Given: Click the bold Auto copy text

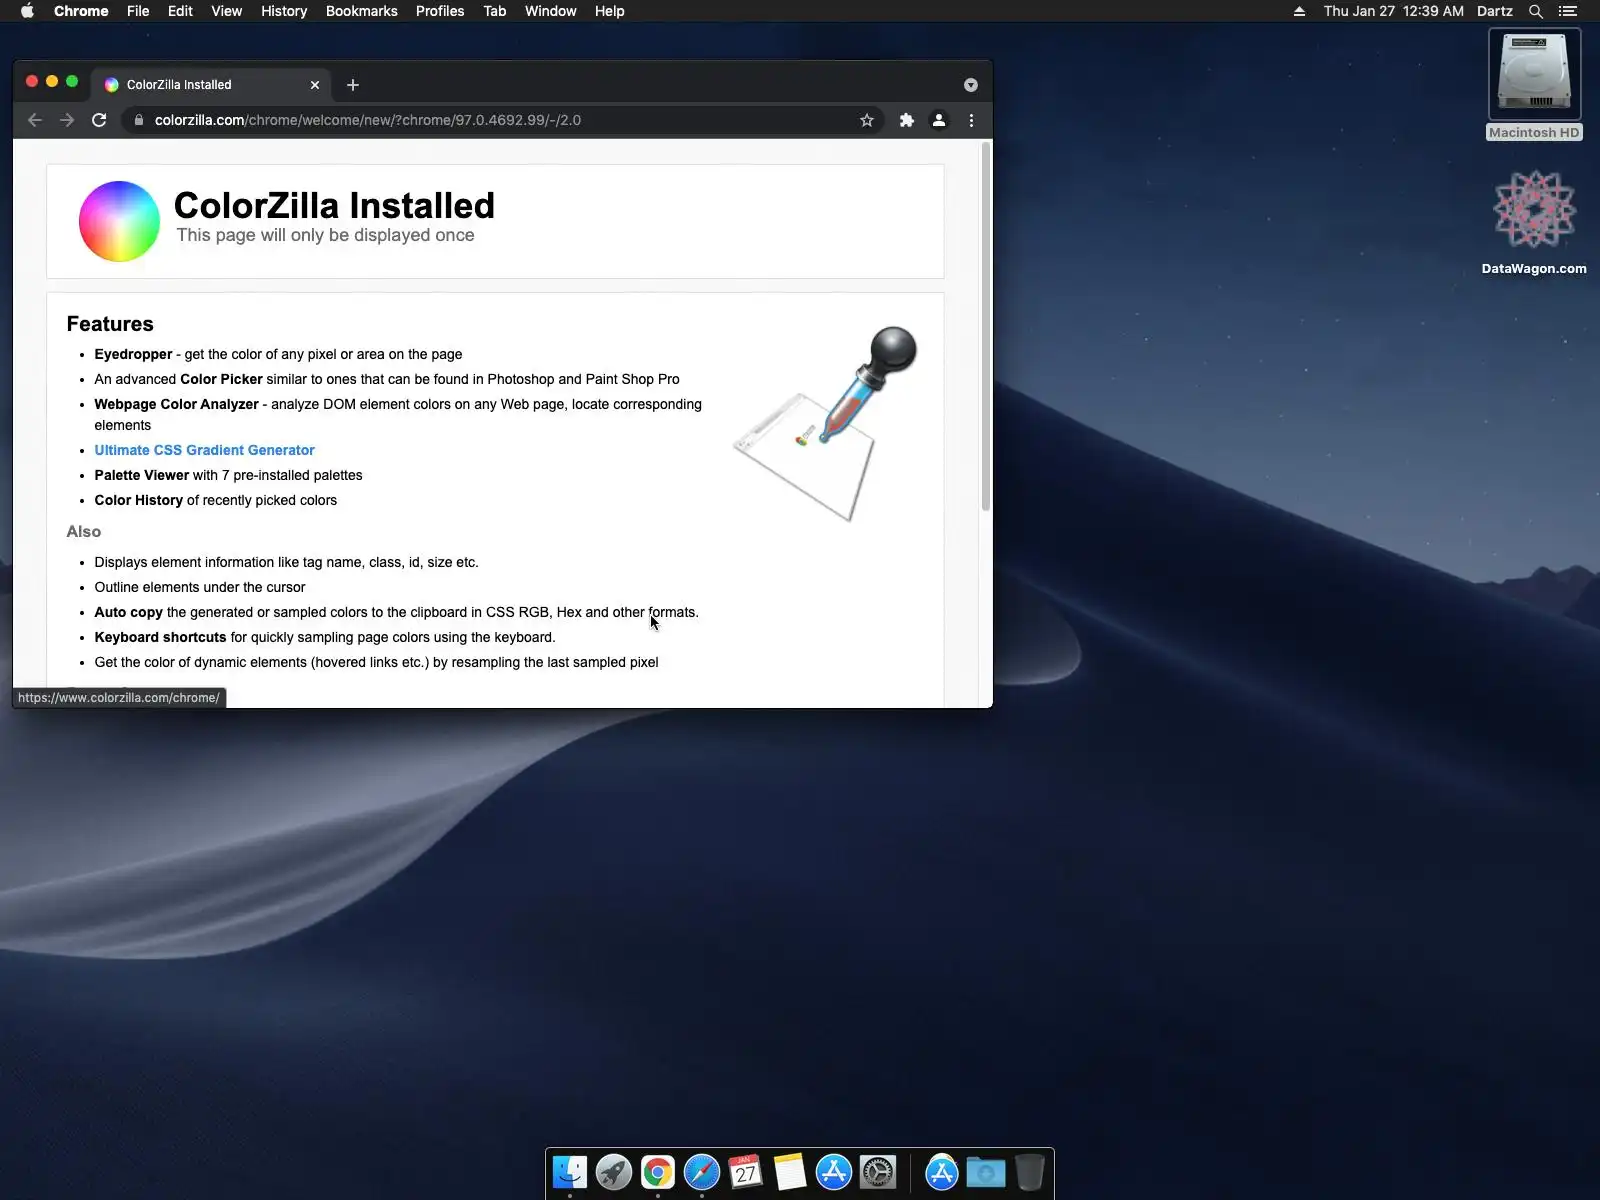Looking at the screenshot, I should (128, 612).
